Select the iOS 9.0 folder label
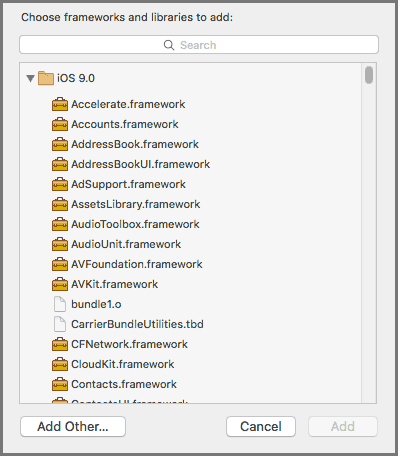This screenshot has width=398, height=456. click(x=76, y=78)
